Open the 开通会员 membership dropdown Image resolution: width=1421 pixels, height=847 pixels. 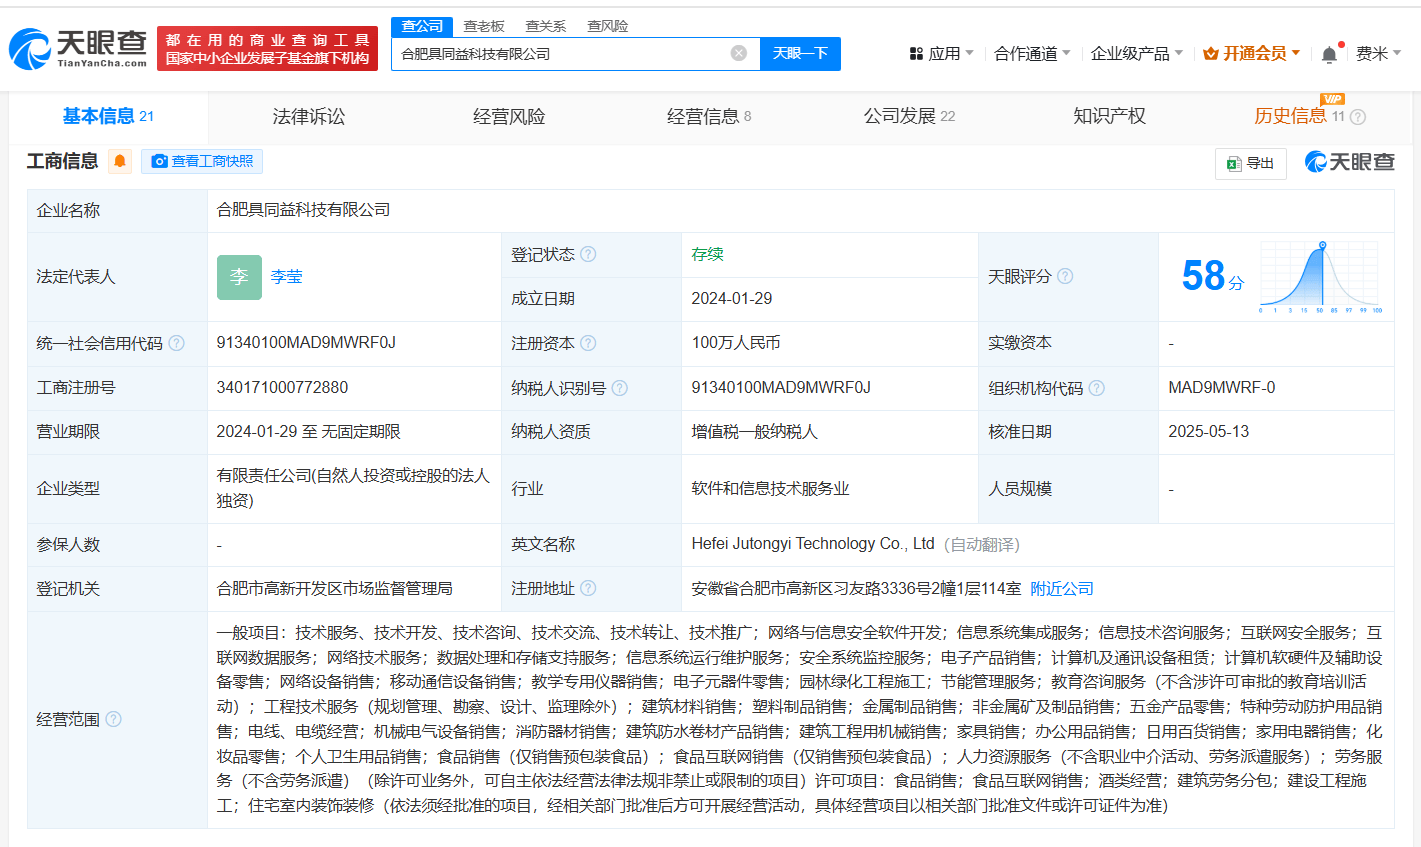coord(1252,53)
